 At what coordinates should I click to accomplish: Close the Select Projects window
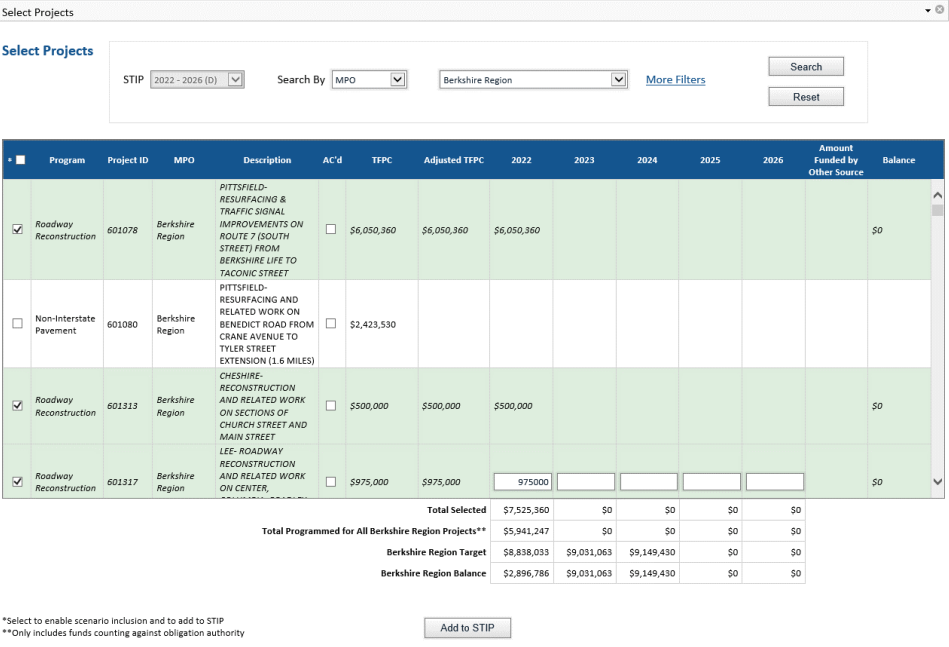tap(941, 10)
